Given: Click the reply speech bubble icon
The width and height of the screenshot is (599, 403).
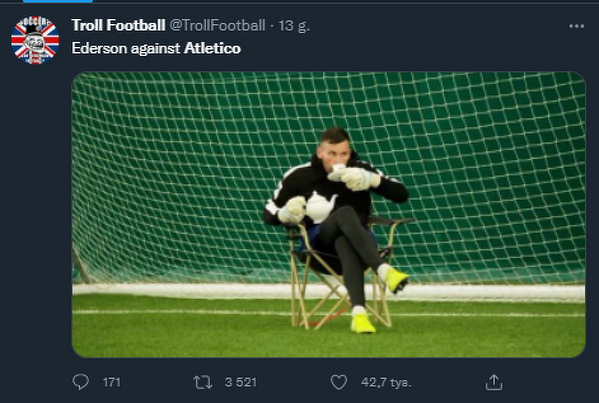Looking at the screenshot, I should coord(81,382).
